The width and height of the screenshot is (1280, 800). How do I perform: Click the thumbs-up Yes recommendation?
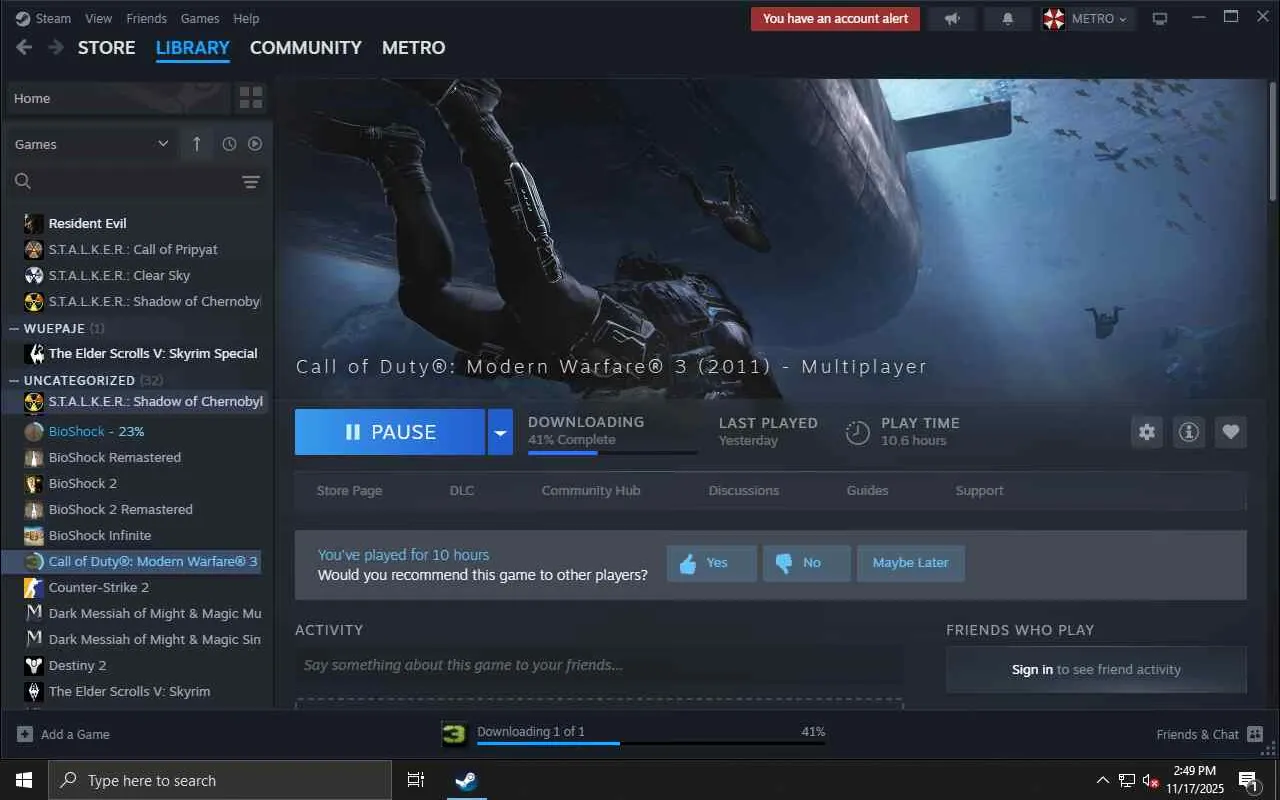click(x=712, y=563)
